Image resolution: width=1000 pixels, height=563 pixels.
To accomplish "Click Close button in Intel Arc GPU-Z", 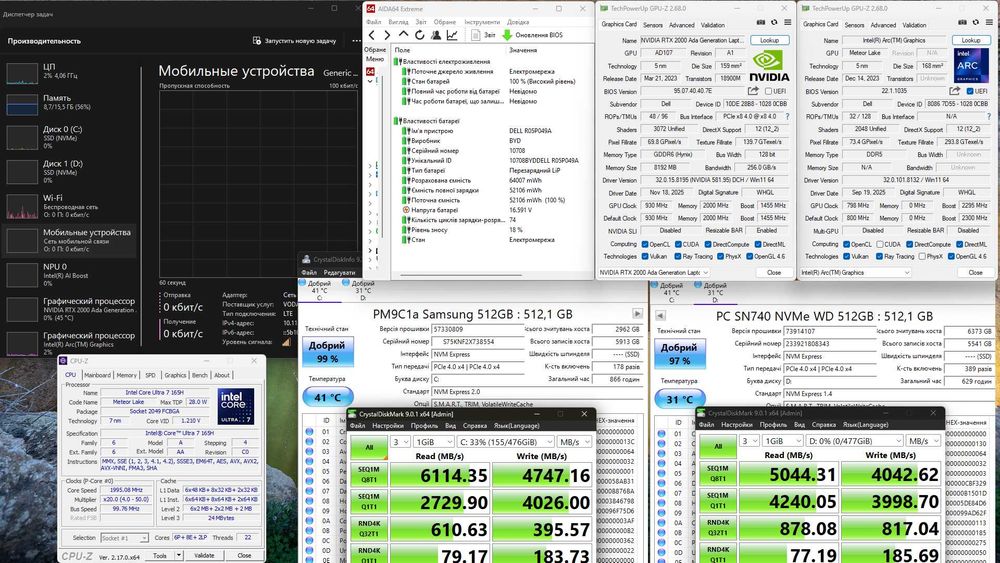I will (x=975, y=272).
